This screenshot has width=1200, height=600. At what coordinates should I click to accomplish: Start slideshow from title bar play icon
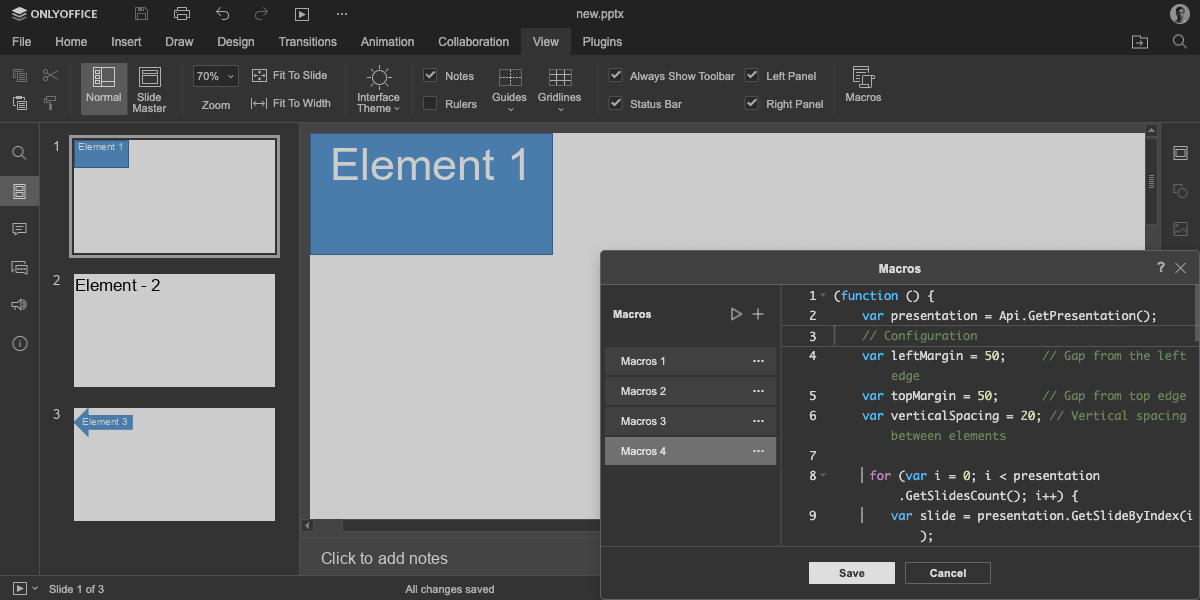pos(302,14)
